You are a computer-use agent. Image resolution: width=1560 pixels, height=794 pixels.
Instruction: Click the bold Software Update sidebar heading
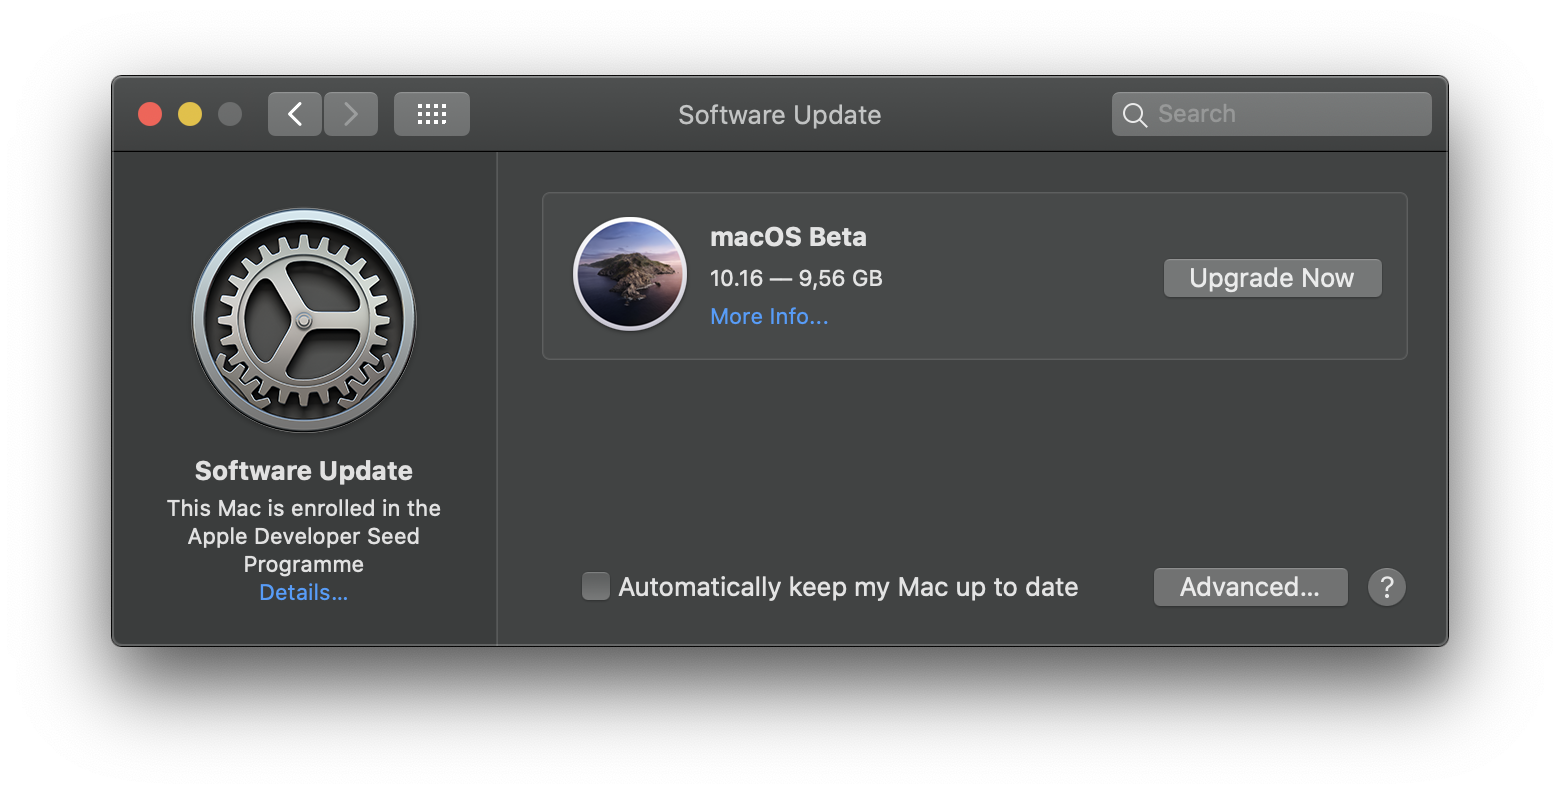(x=304, y=471)
